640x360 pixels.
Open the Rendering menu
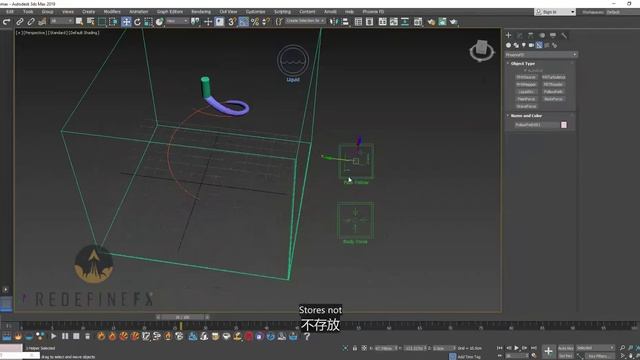tap(201, 12)
